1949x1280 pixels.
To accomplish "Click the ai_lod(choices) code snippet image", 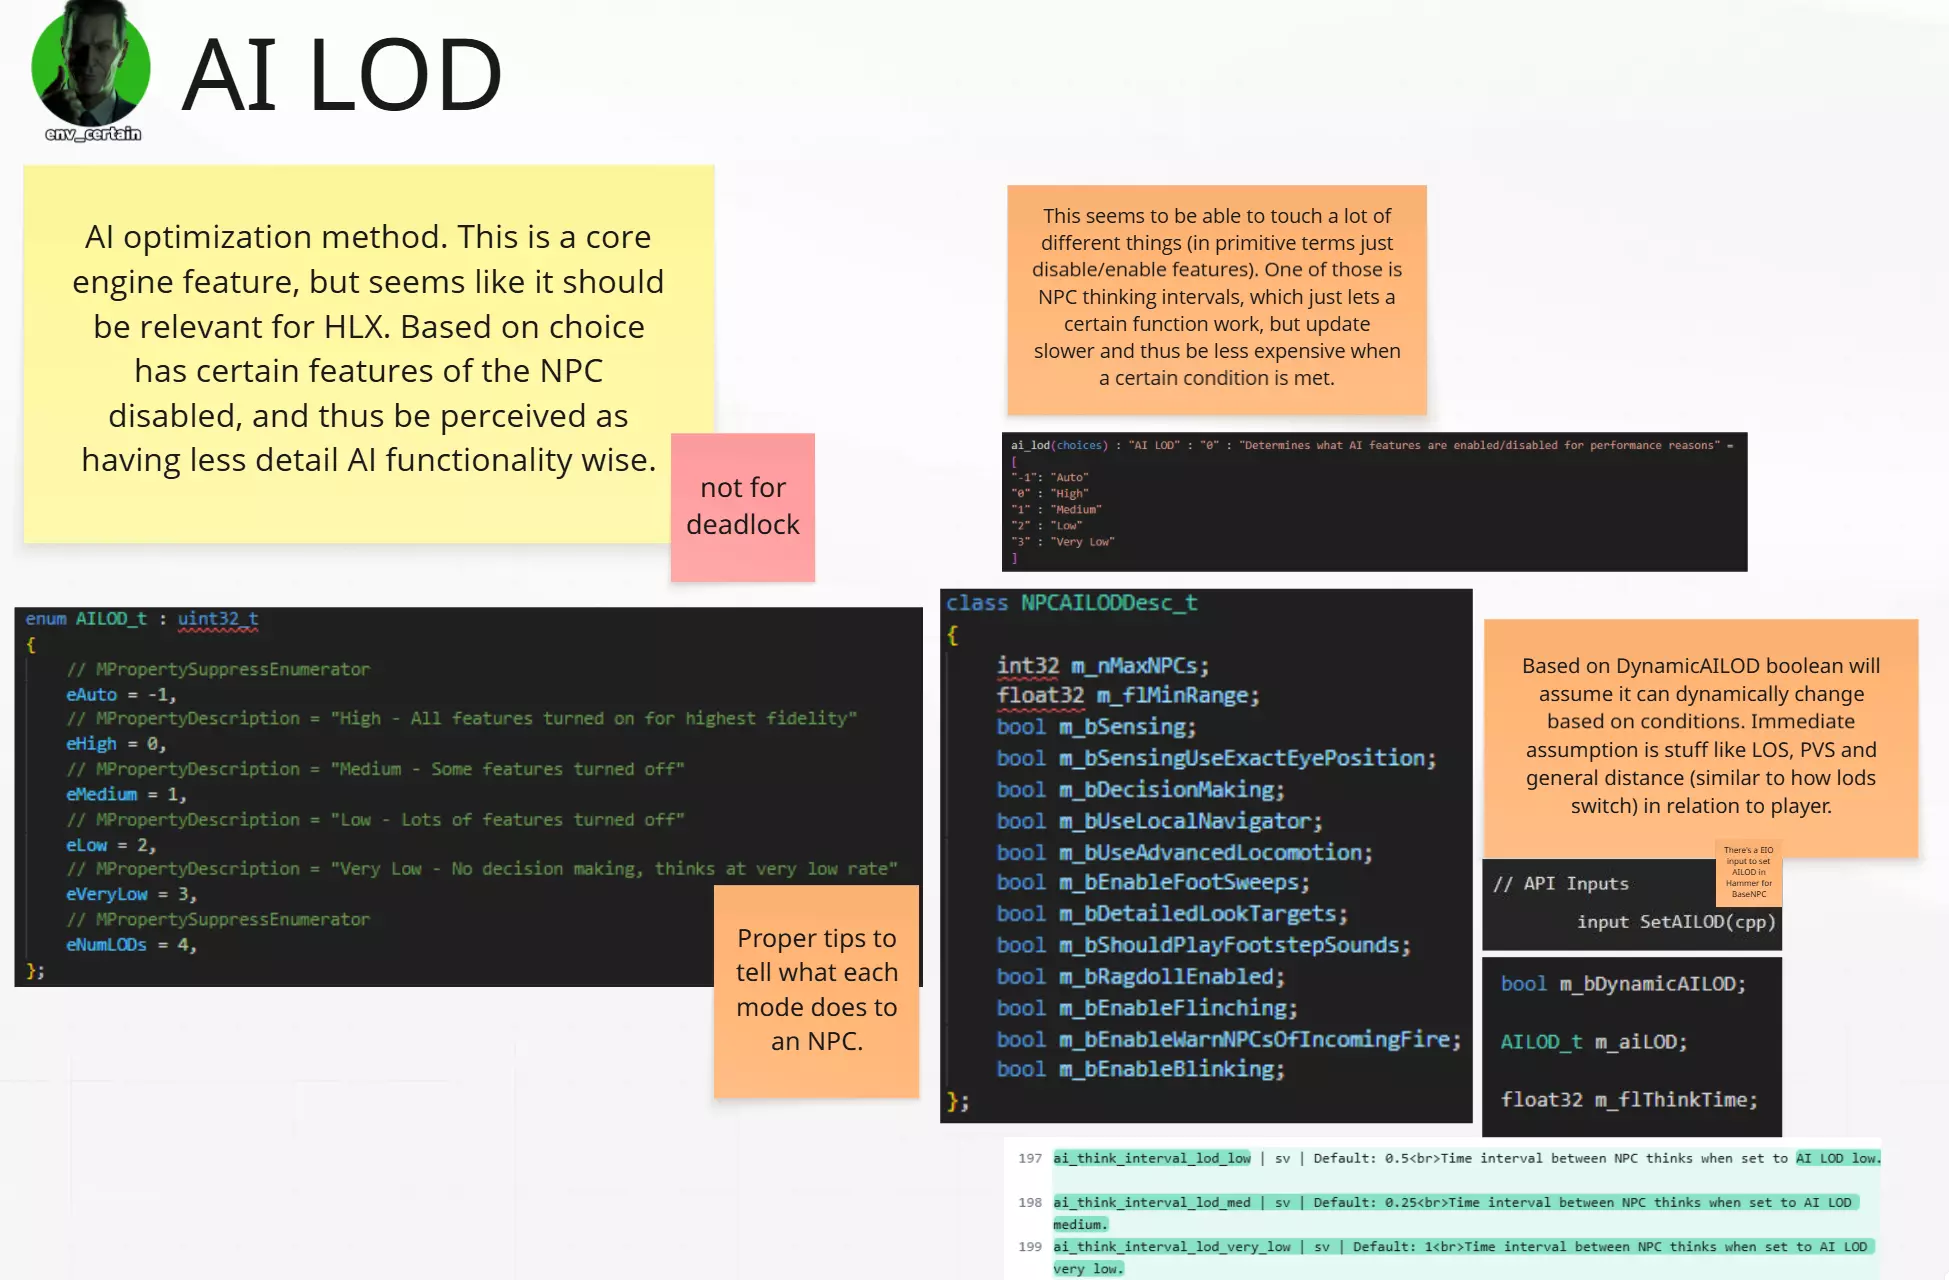I will click(x=1374, y=501).
